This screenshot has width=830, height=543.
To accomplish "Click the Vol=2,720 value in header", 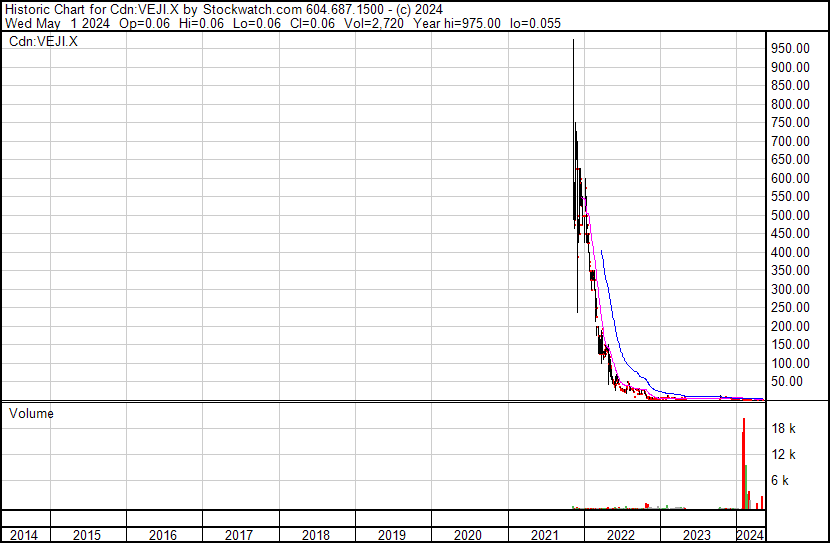I will coord(374,23).
